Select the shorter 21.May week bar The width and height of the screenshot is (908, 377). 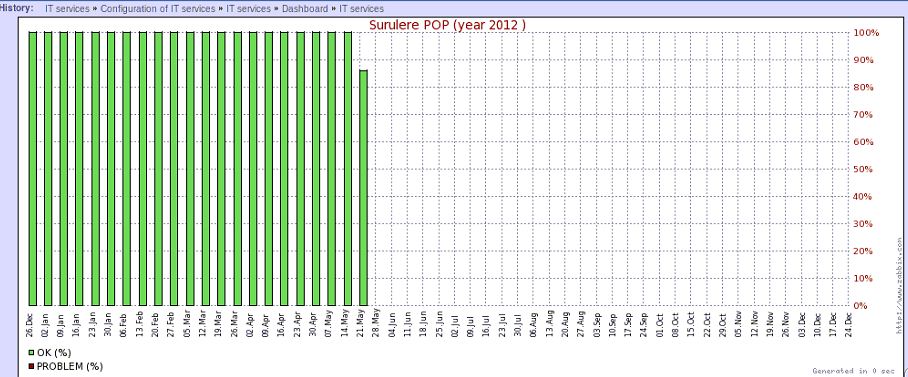[x=363, y=188]
